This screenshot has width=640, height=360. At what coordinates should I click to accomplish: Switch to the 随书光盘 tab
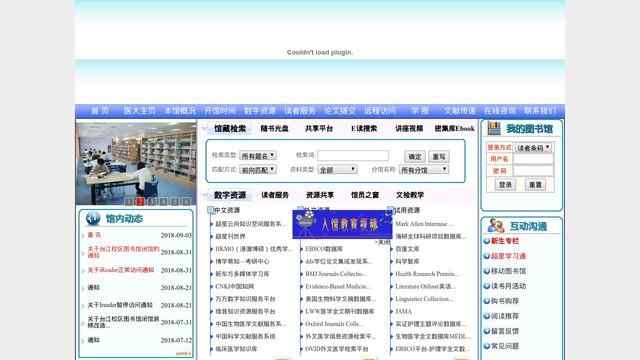(x=274, y=129)
